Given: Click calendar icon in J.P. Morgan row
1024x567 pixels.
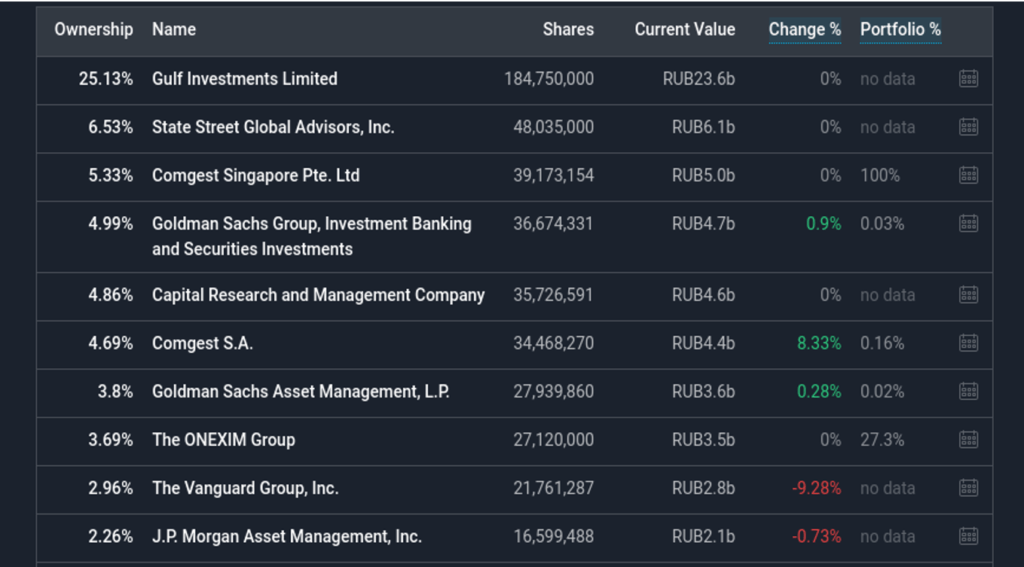Looking at the screenshot, I should point(967,536).
